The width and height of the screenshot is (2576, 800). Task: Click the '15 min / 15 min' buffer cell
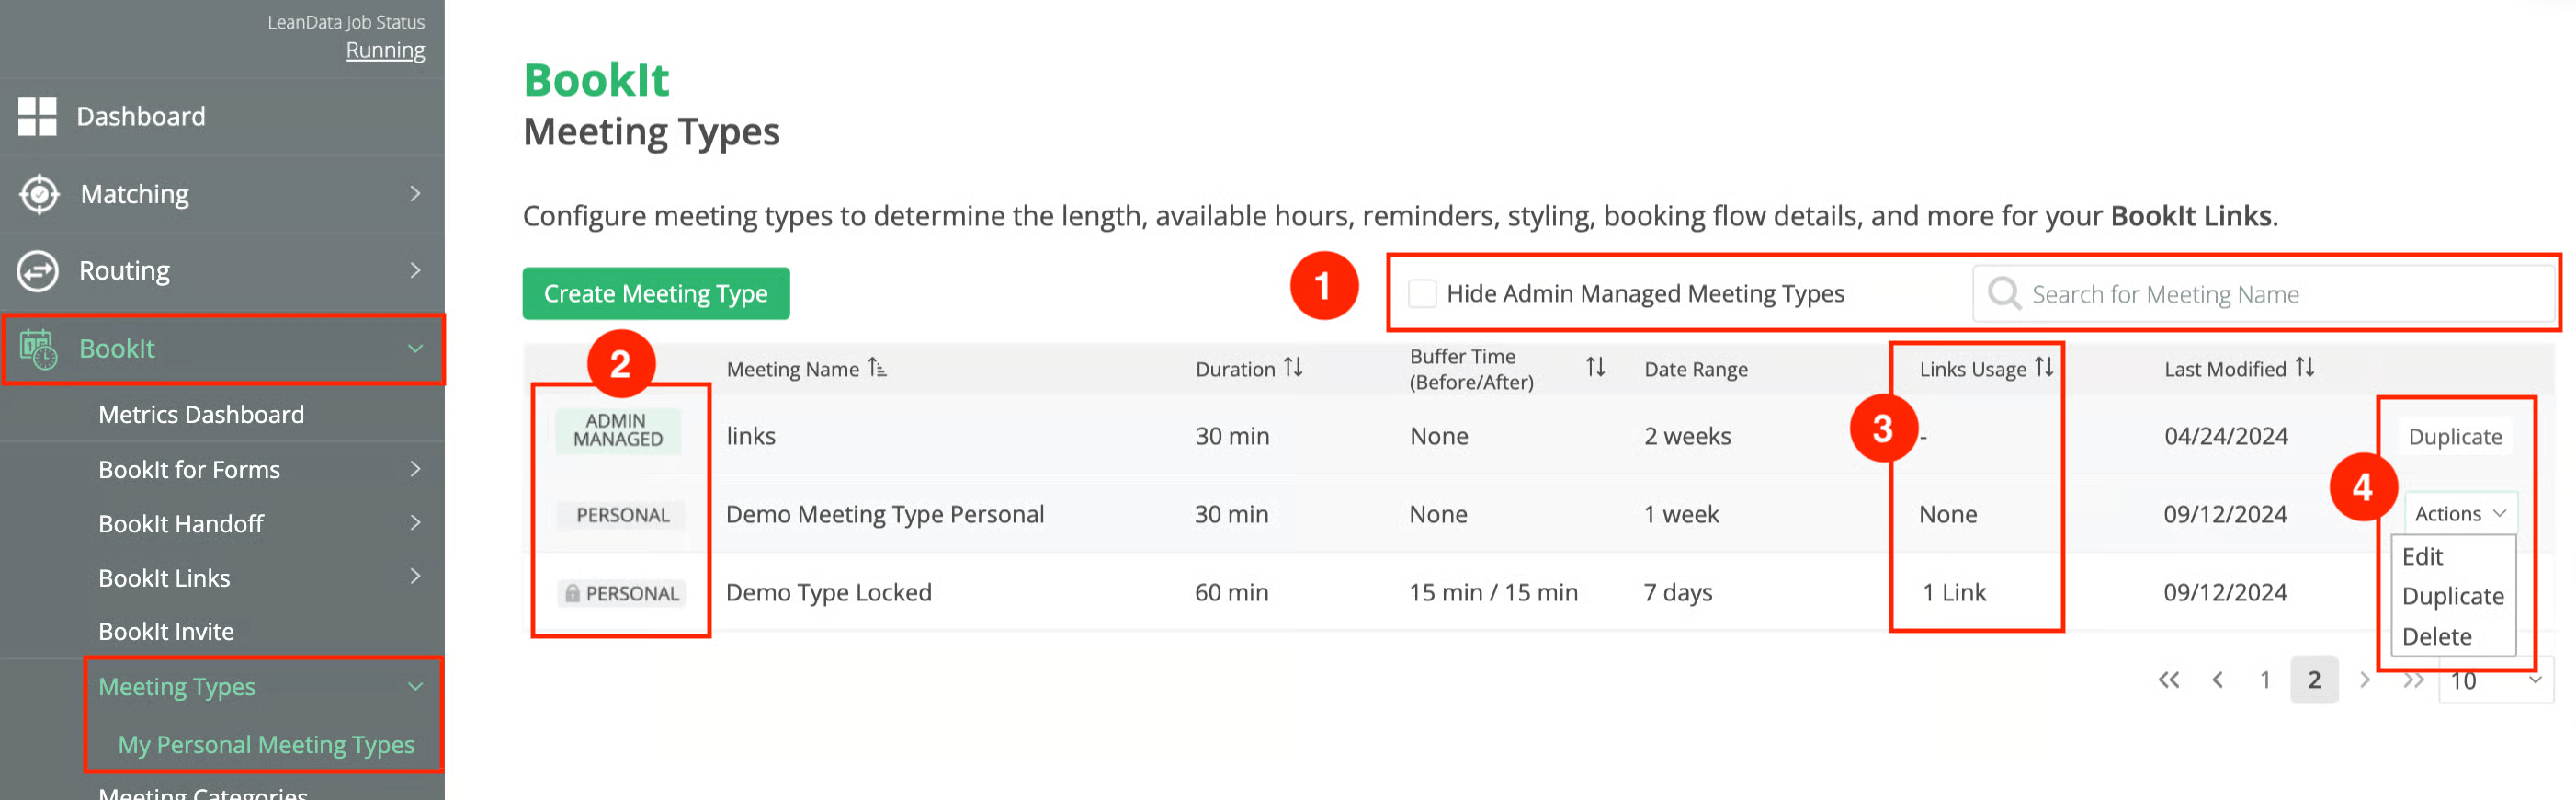[x=1493, y=593]
